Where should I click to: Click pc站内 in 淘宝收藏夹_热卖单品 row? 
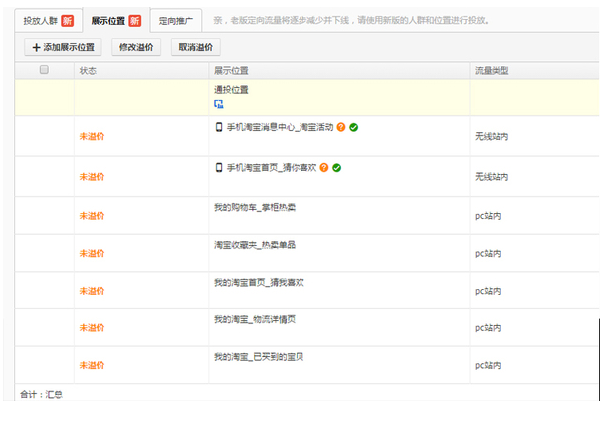point(488,254)
